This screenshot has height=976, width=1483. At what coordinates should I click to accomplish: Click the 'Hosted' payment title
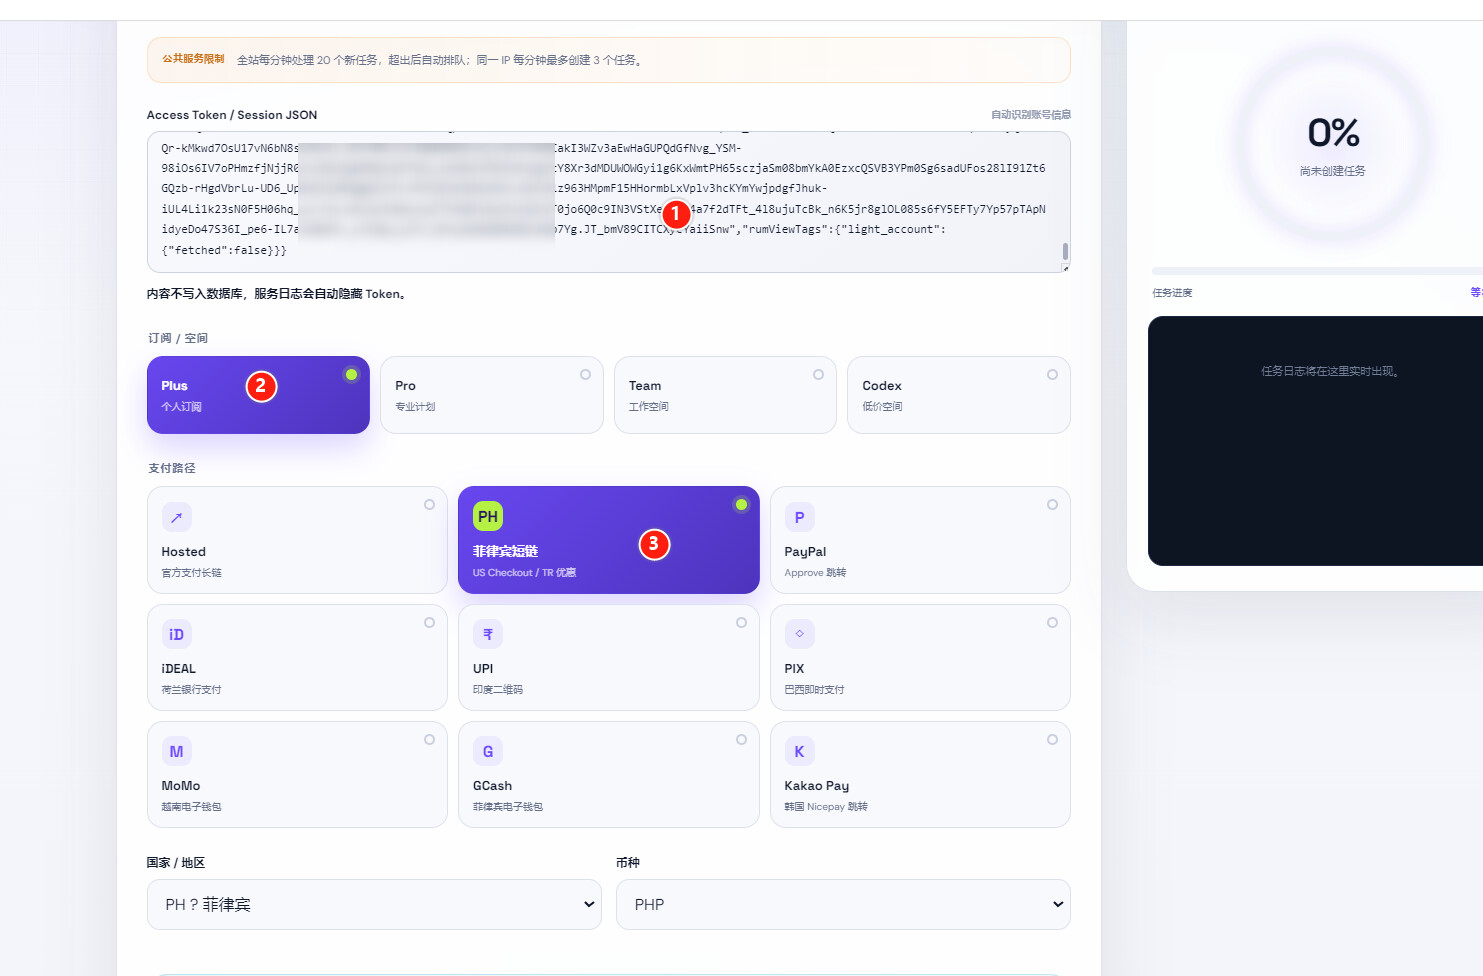click(184, 552)
